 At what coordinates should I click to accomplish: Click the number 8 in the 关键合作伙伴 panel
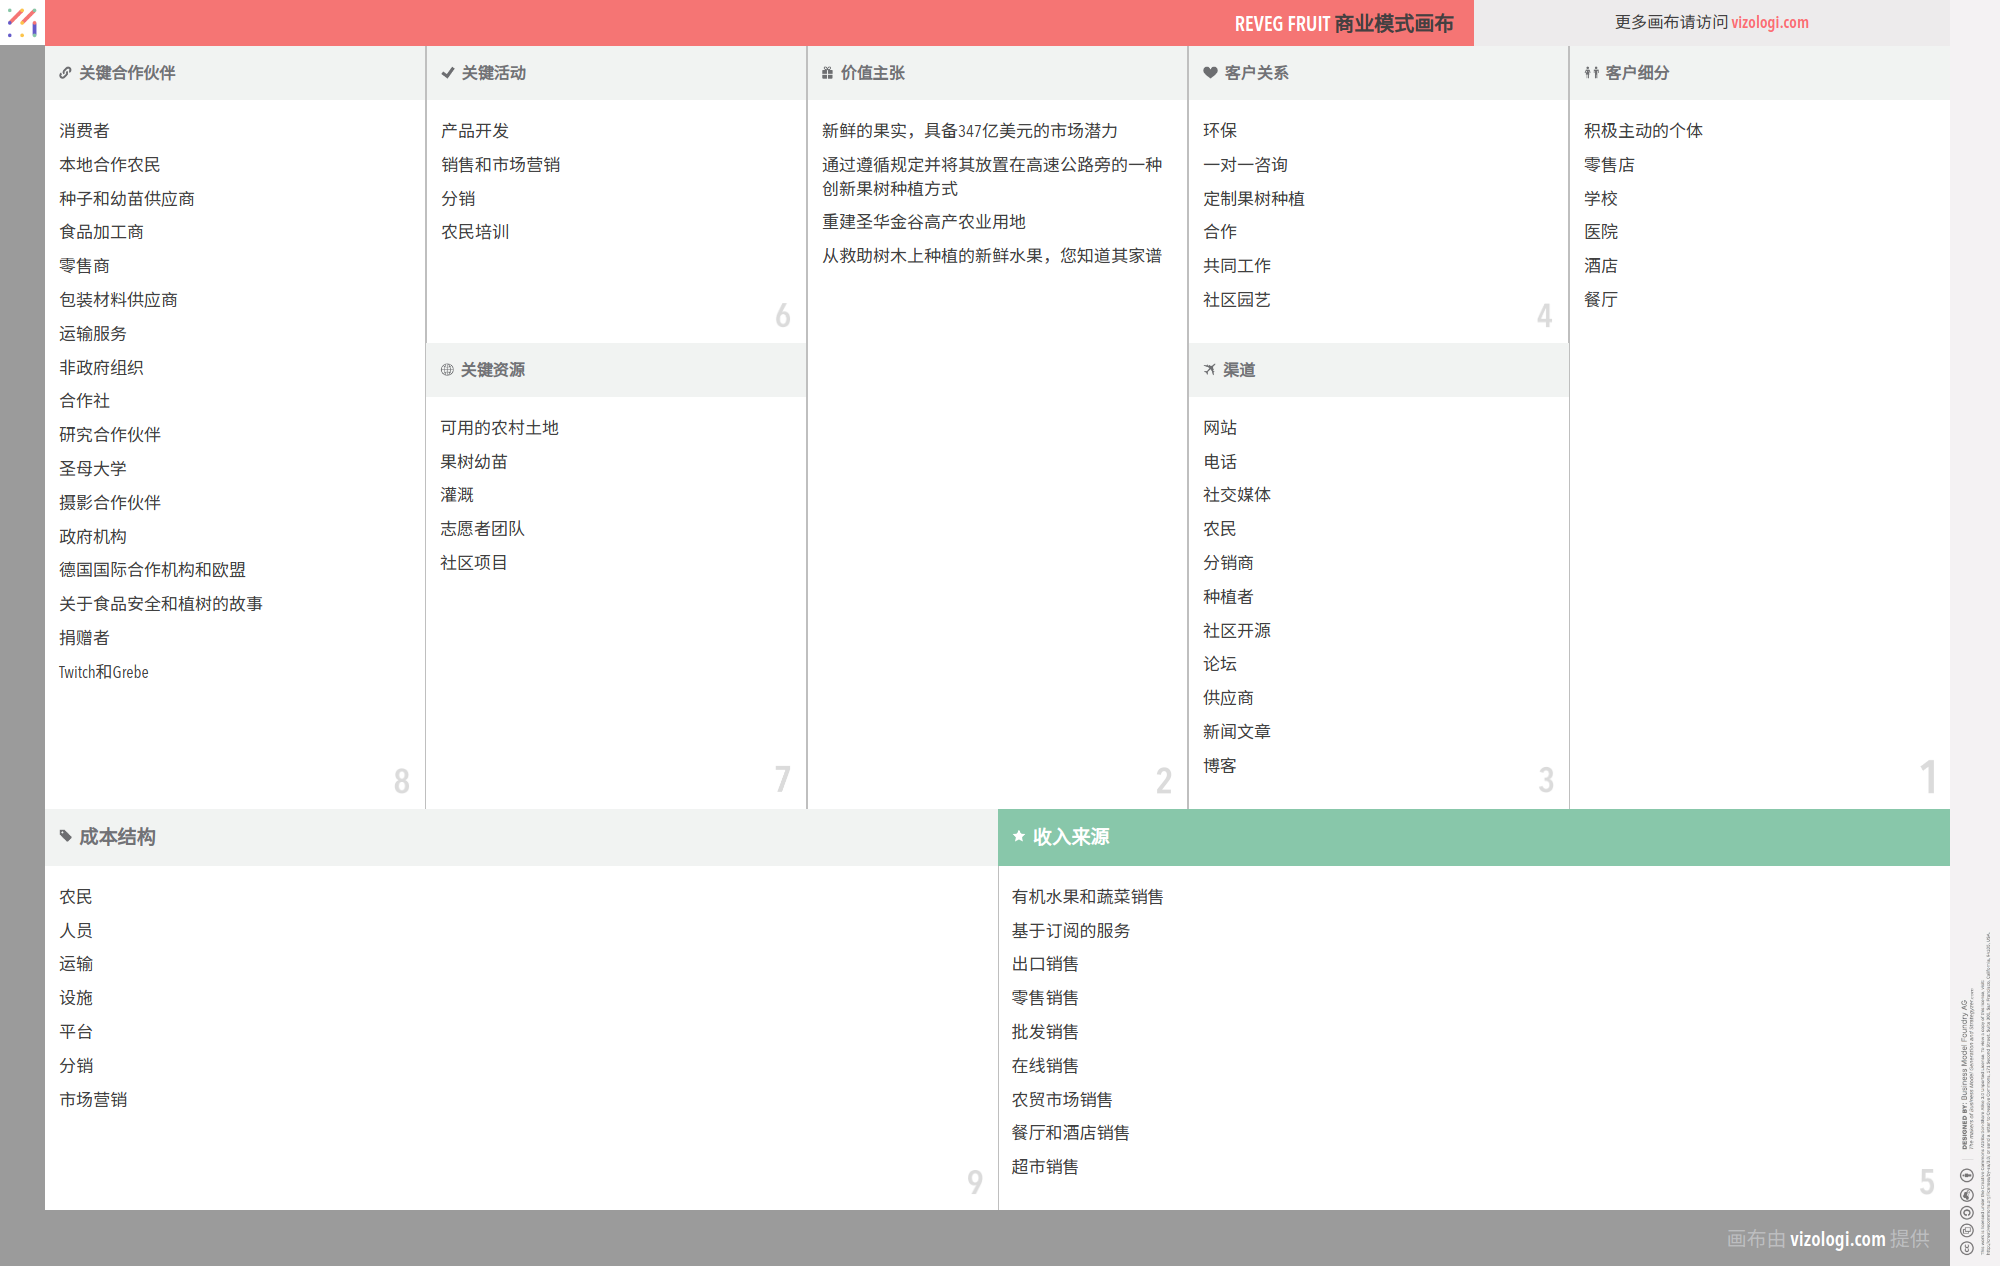coord(403,779)
